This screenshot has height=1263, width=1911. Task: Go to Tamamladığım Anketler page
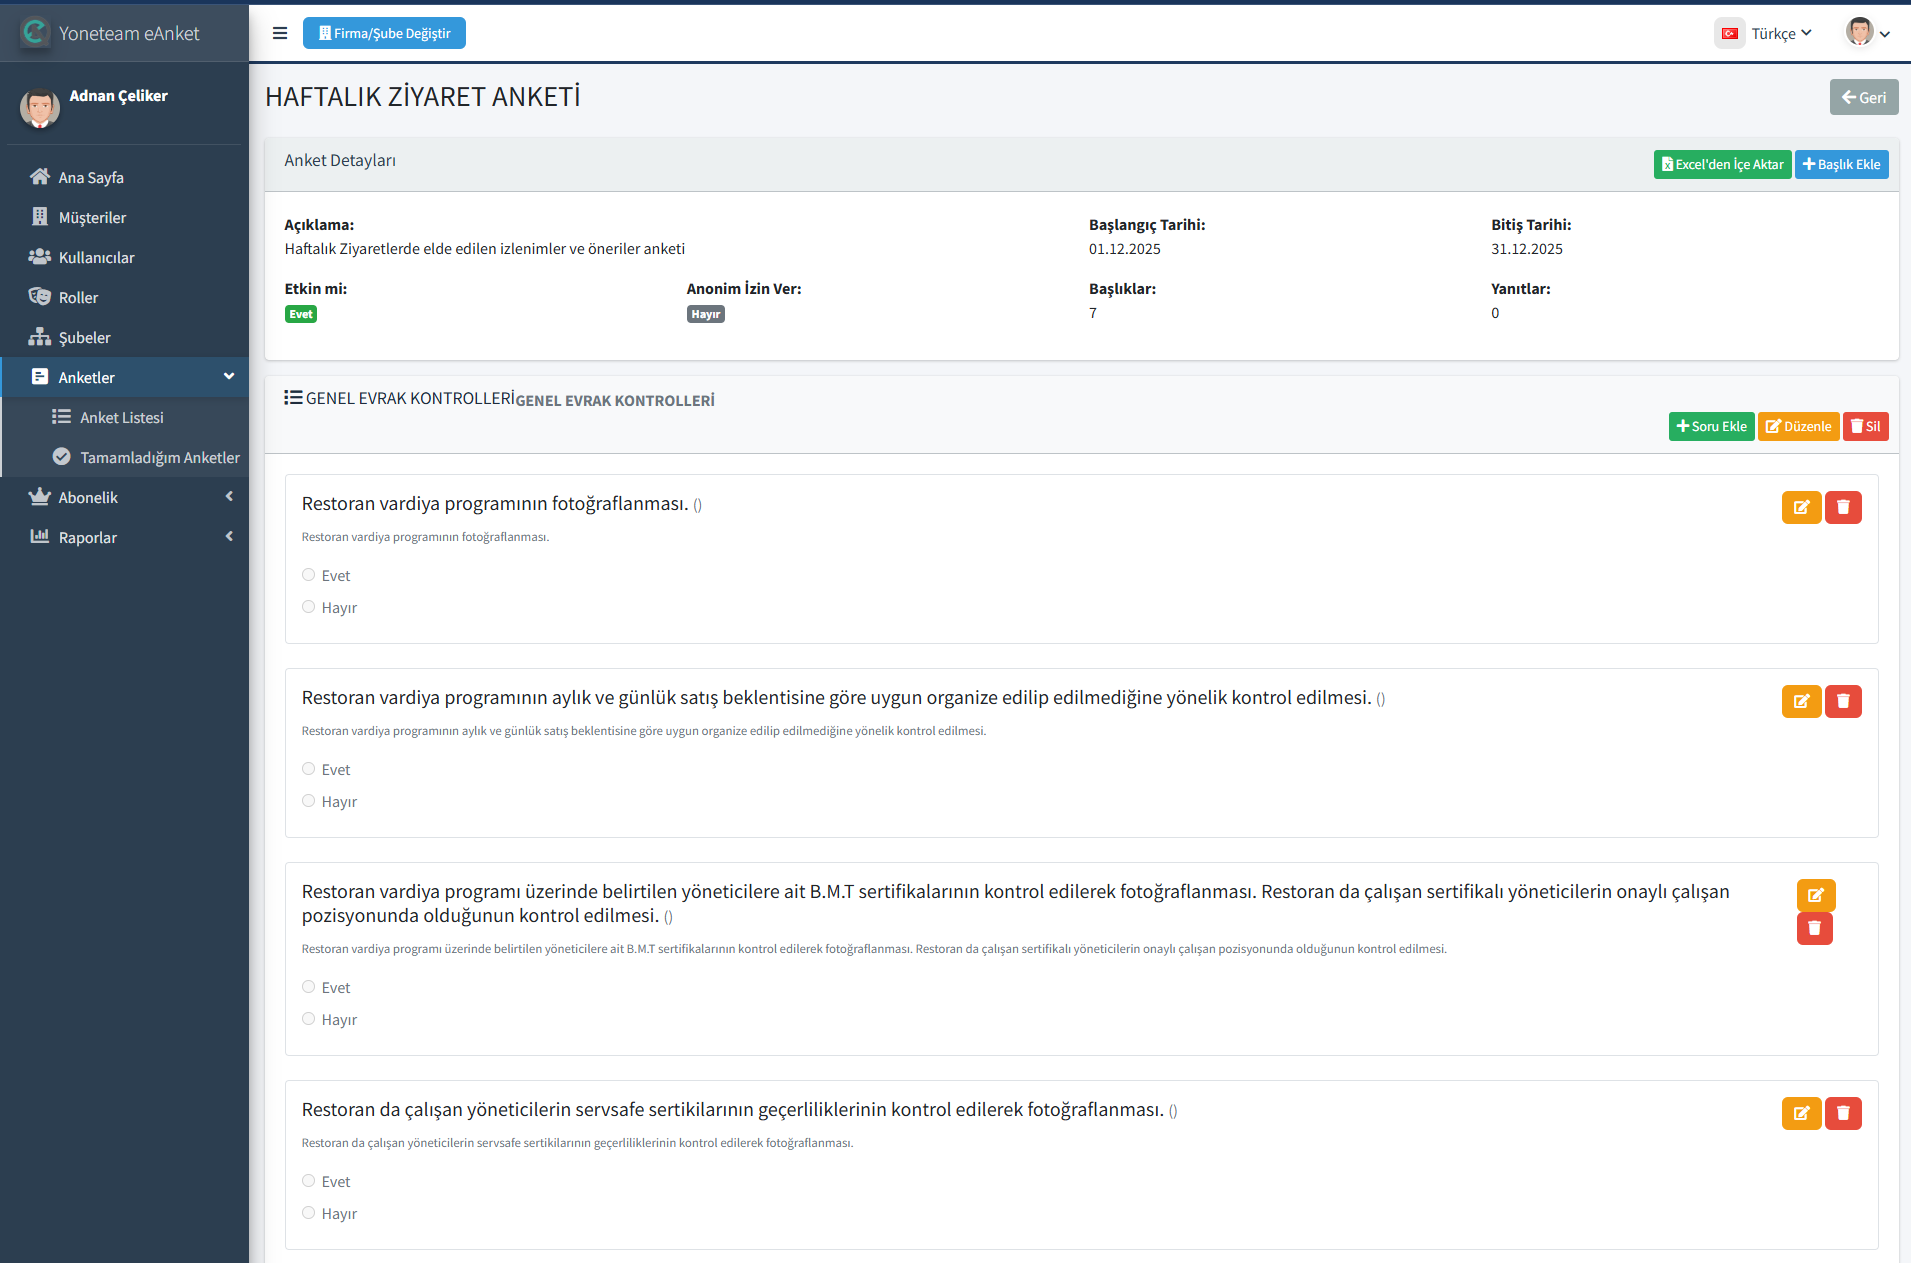(x=159, y=457)
